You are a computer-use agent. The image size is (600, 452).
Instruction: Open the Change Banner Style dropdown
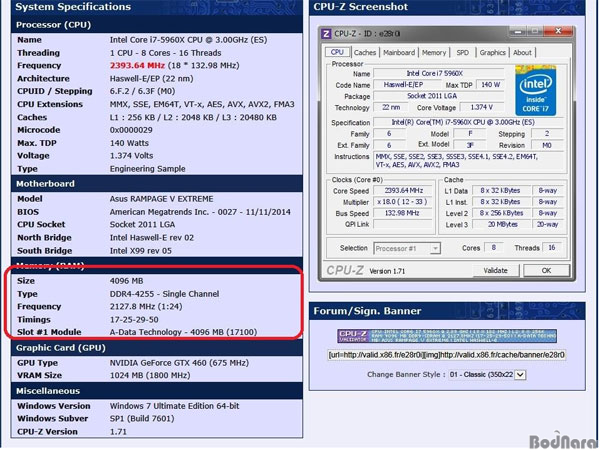[x=487, y=374]
